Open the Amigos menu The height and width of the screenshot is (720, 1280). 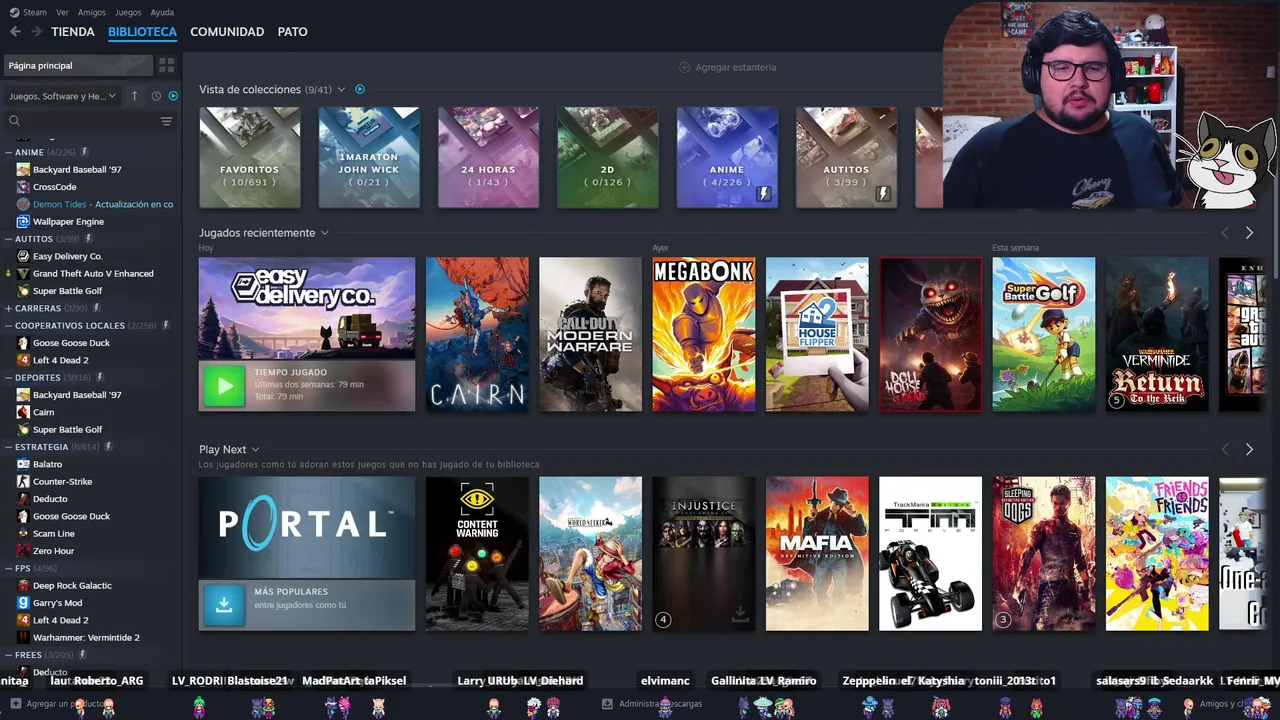[x=92, y=12]
